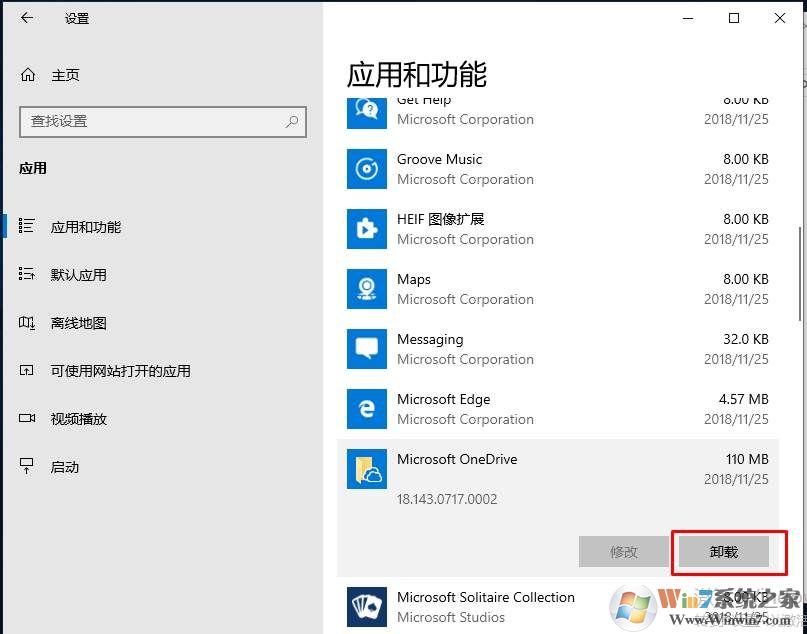Minimize the Settings window
The height and width of the screenshot is (634, 807).
coord(688,19)
